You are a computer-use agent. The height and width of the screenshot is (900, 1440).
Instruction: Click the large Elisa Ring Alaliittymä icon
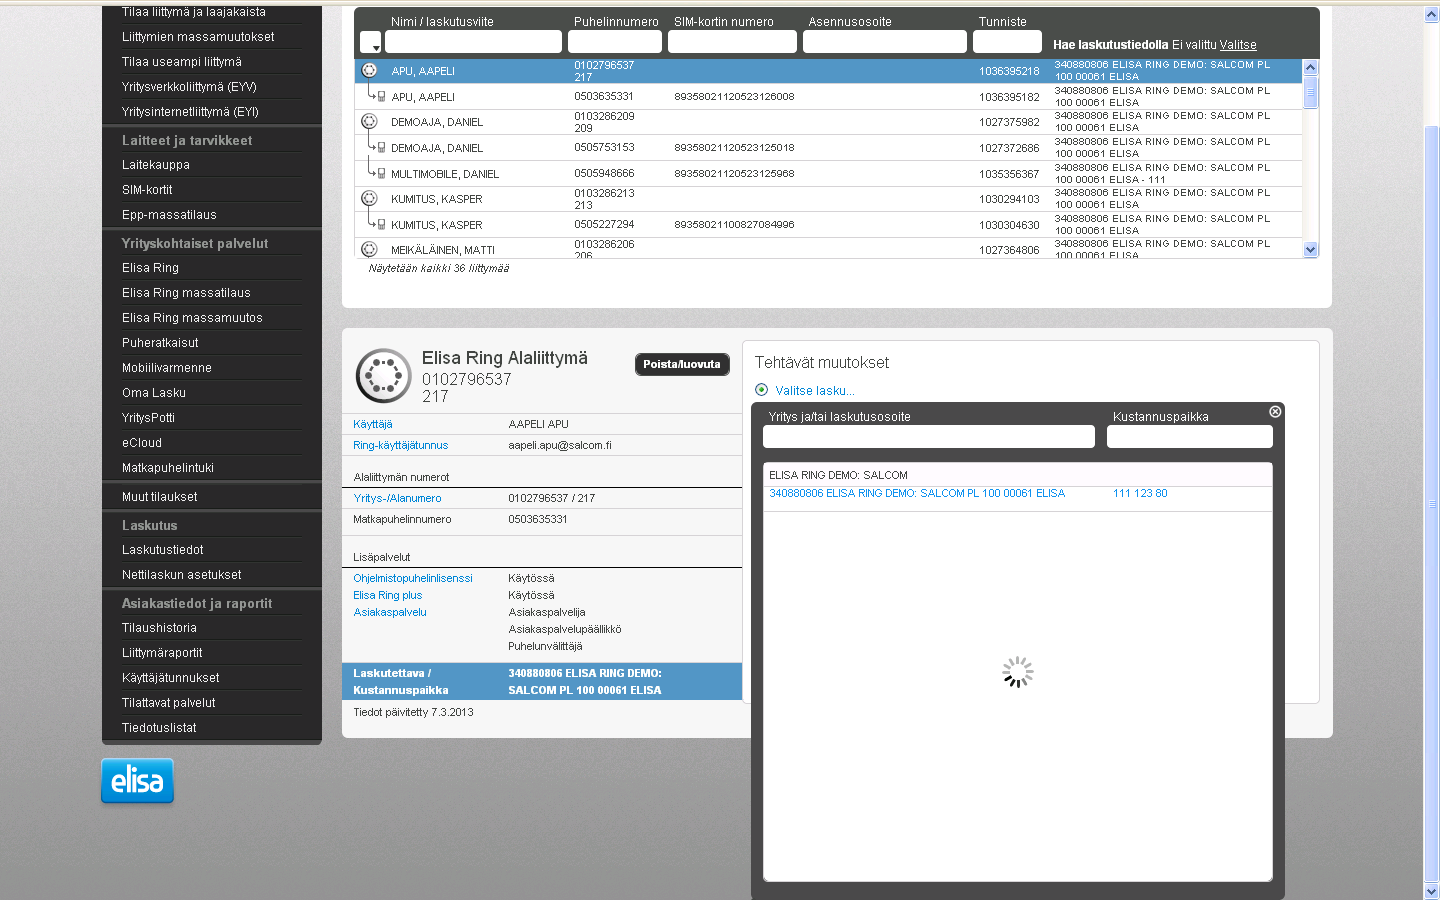click(x=383, y=376)
